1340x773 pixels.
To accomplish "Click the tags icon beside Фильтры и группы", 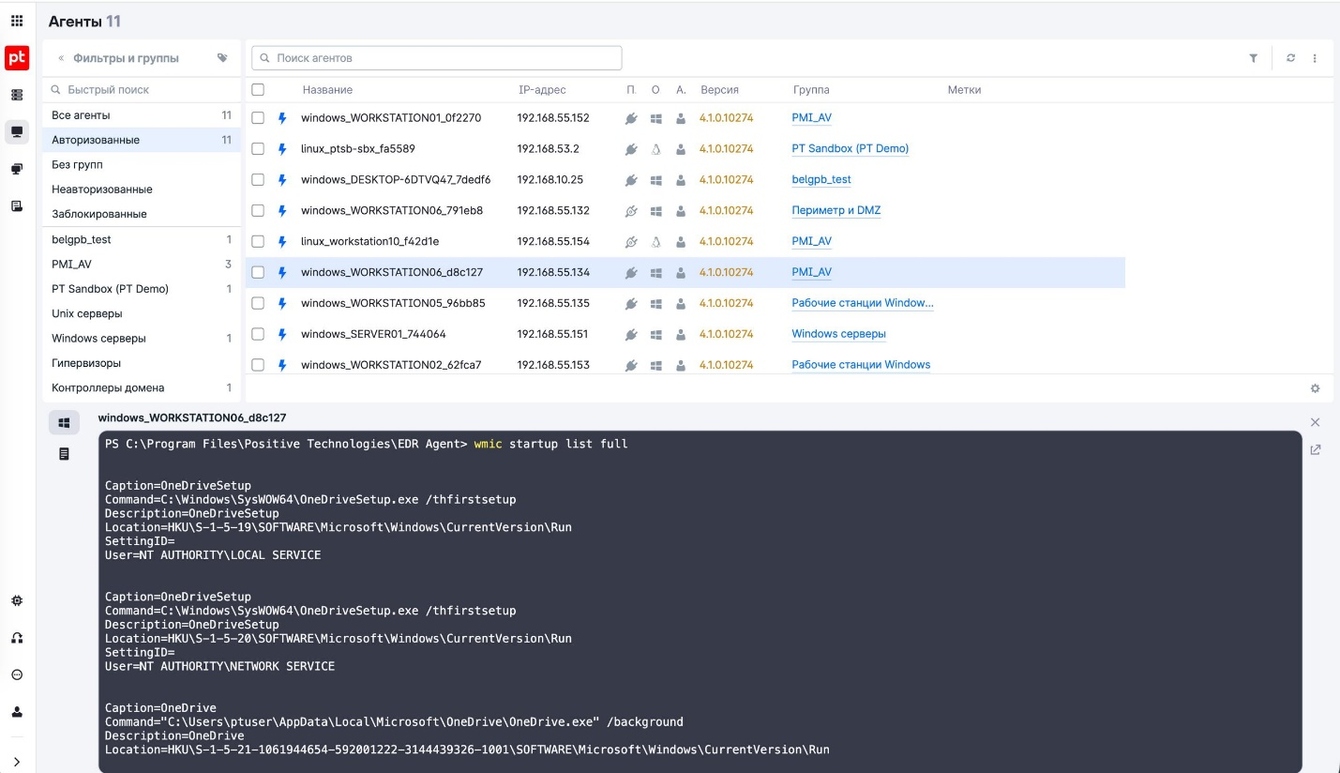I will (222, 58).
